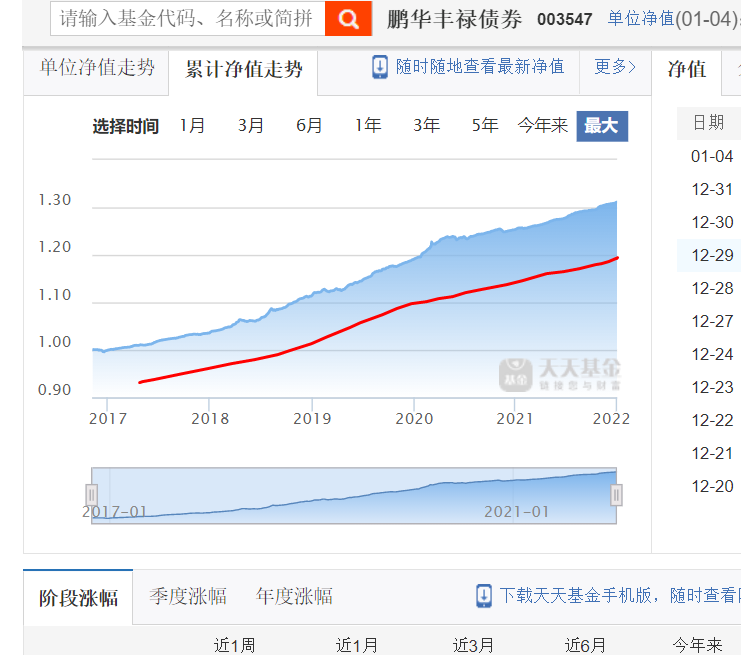Click the 12-28 date row
The height and width of the screenshot is (655, 741).
click(712, 288)
